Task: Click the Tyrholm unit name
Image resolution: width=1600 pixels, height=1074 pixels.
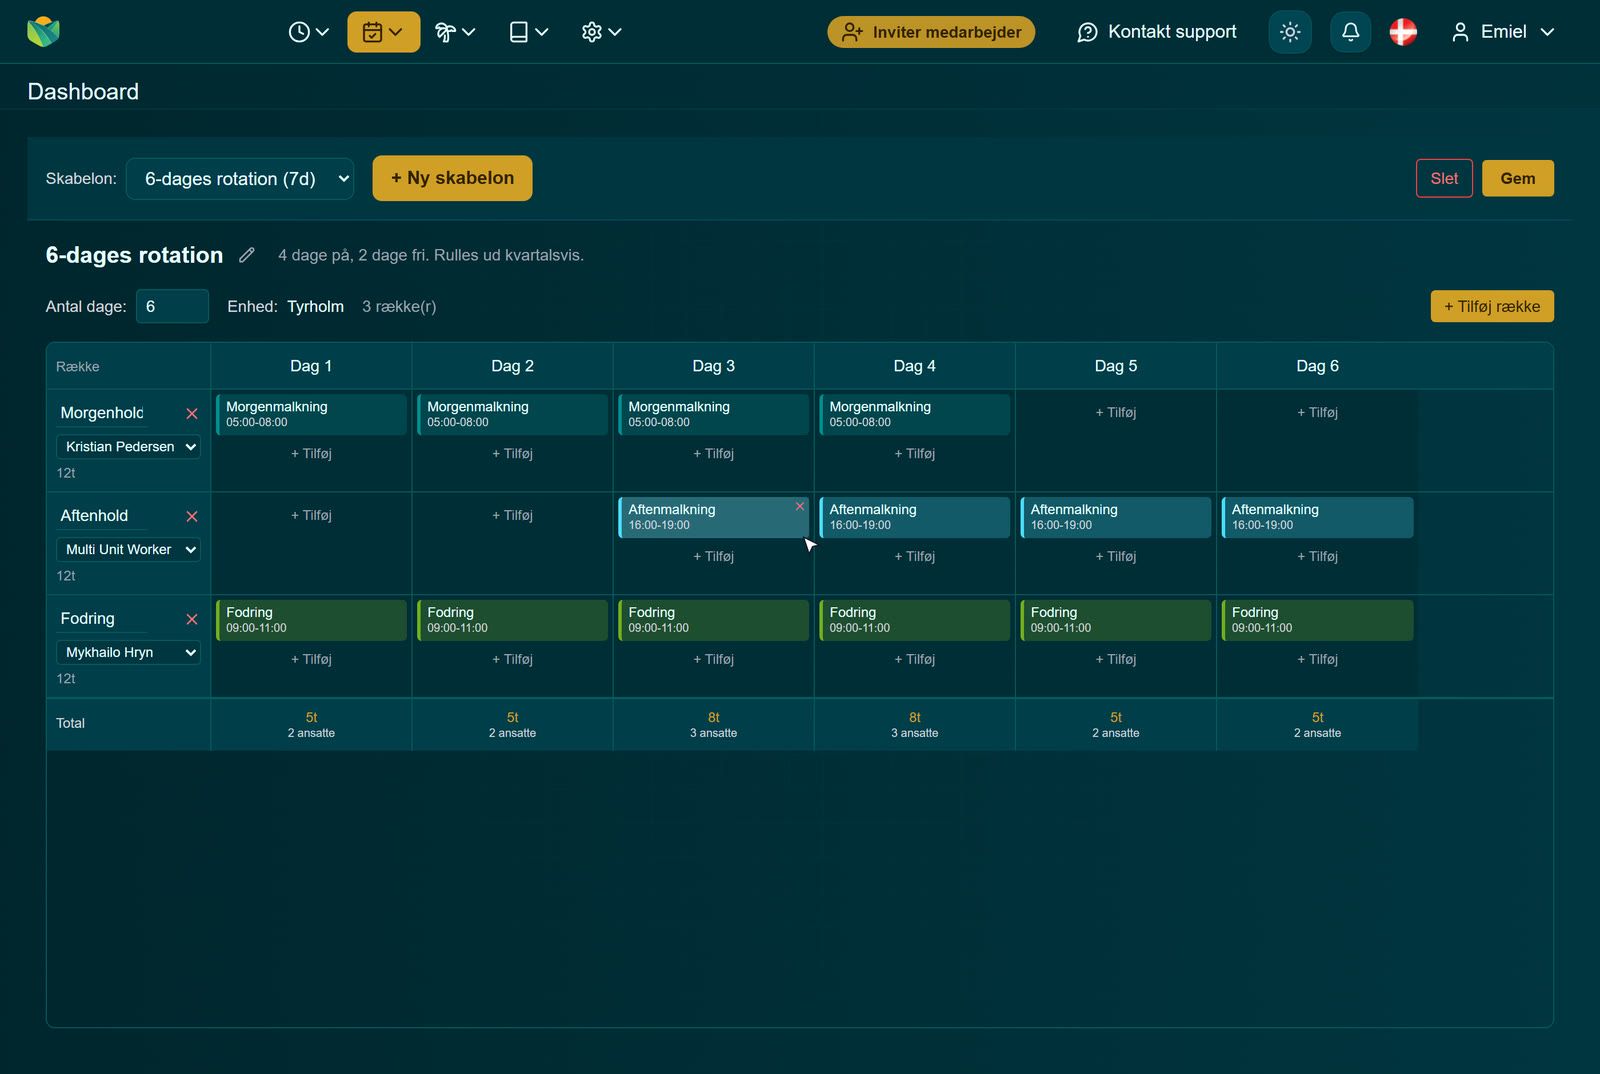Action: pyautogui.click(x=315, y=307)
